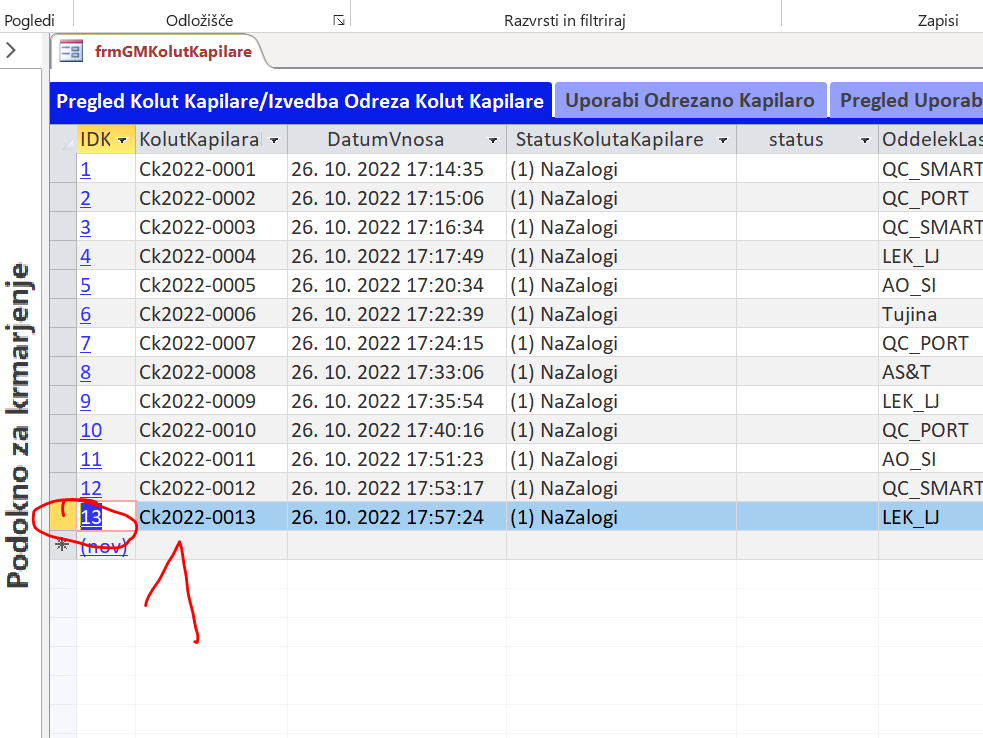Open record link 12
Viewport: 983px width, 738px height.
coord(91,488)
